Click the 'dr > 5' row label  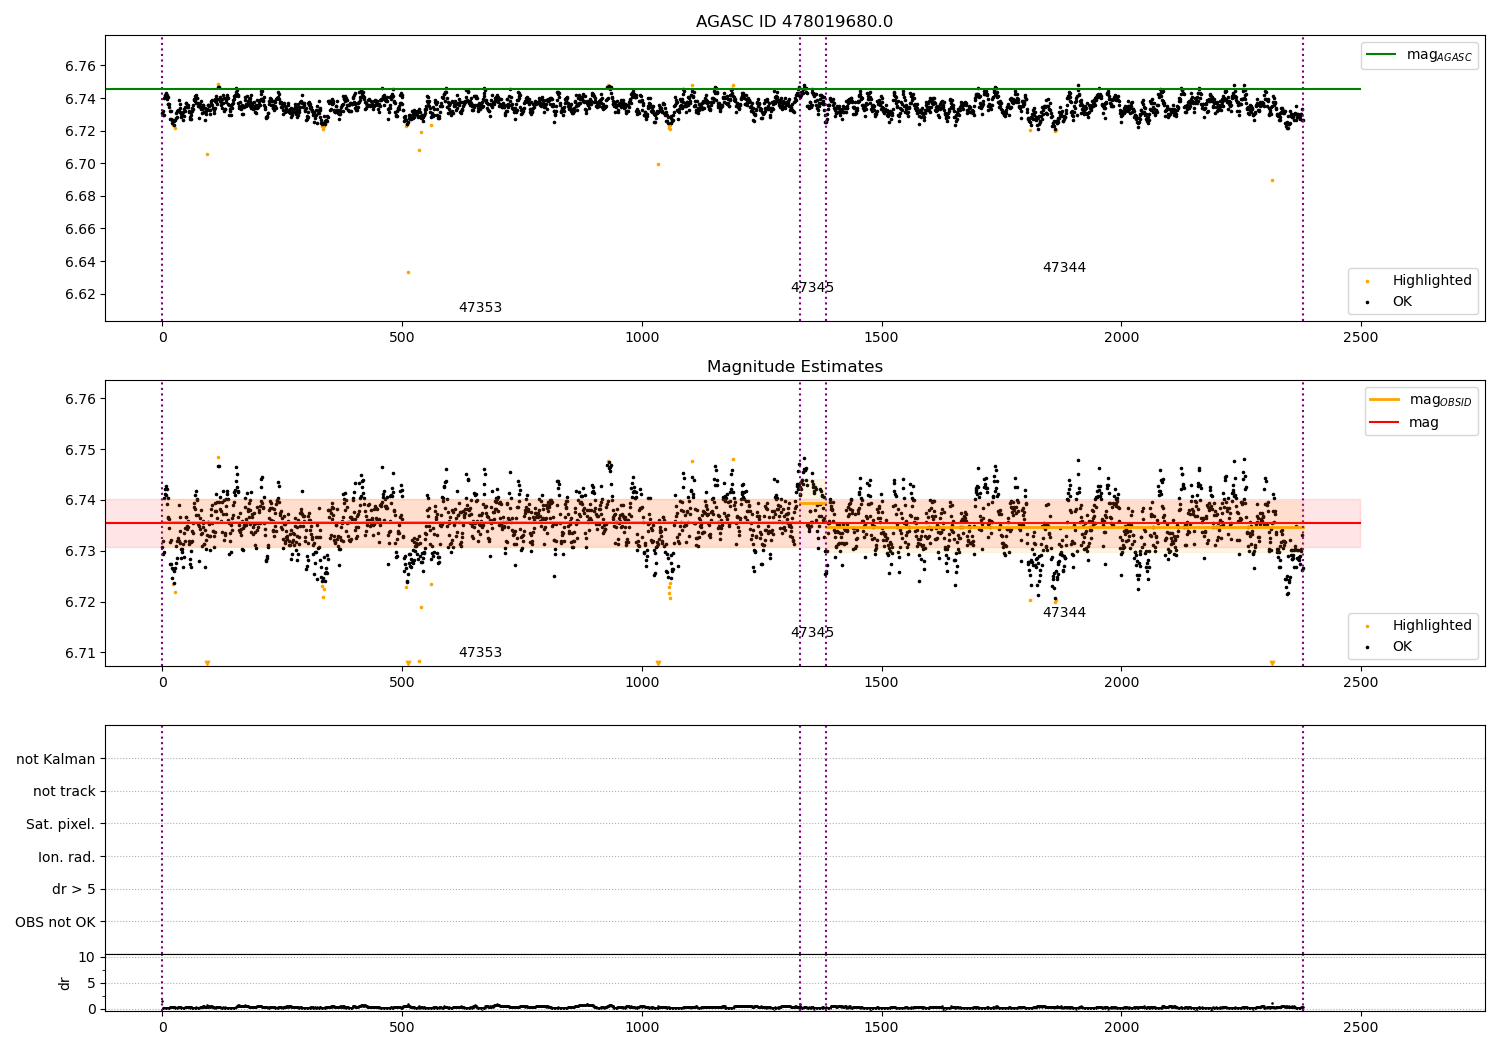[x=74, y=890]
